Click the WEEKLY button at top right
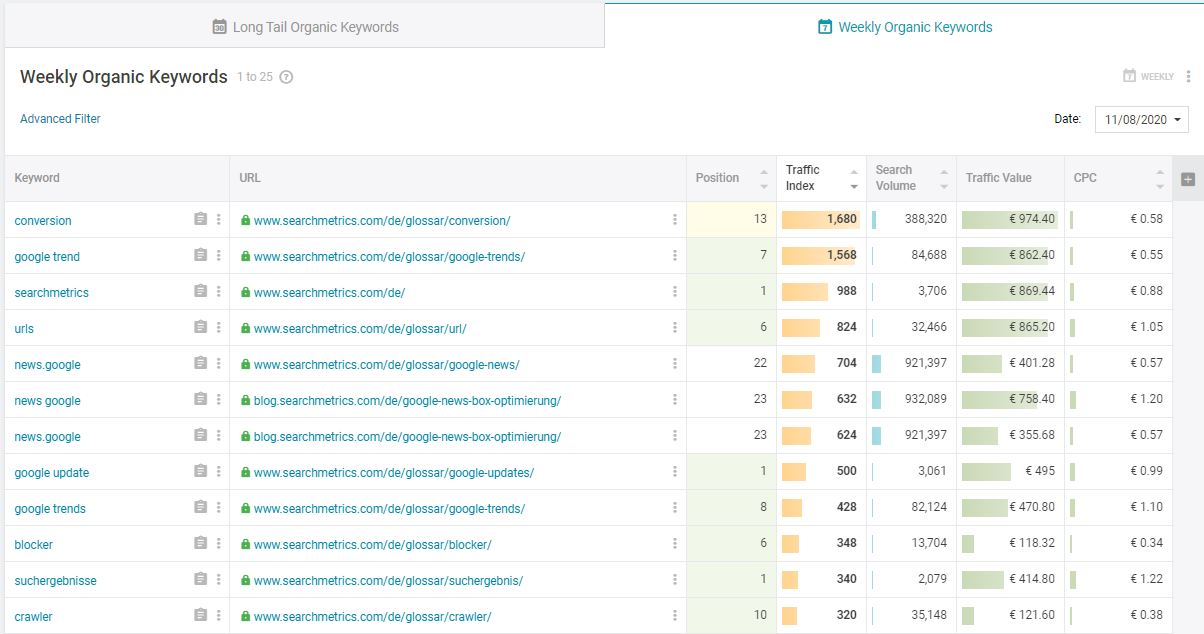Viewport: 1204px width, 634px height. [x=1148, y=76]
